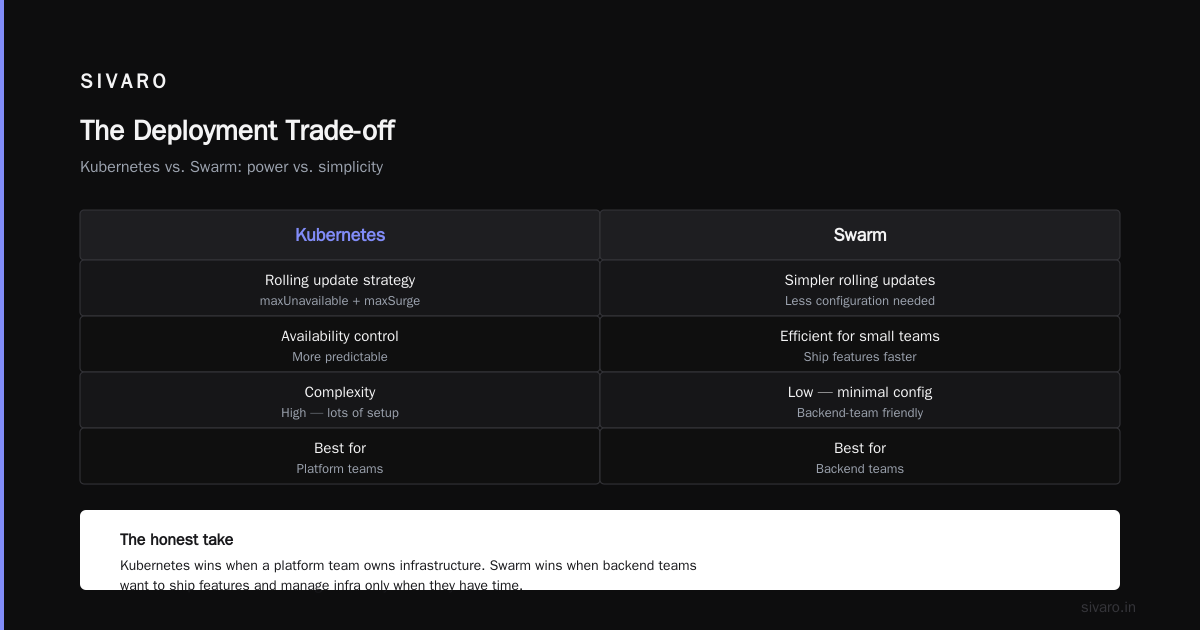Viewport: 1200px width, 630px height.
Task: Select 'The Deployment Trade-off' heading
Action: pos(237,131)
